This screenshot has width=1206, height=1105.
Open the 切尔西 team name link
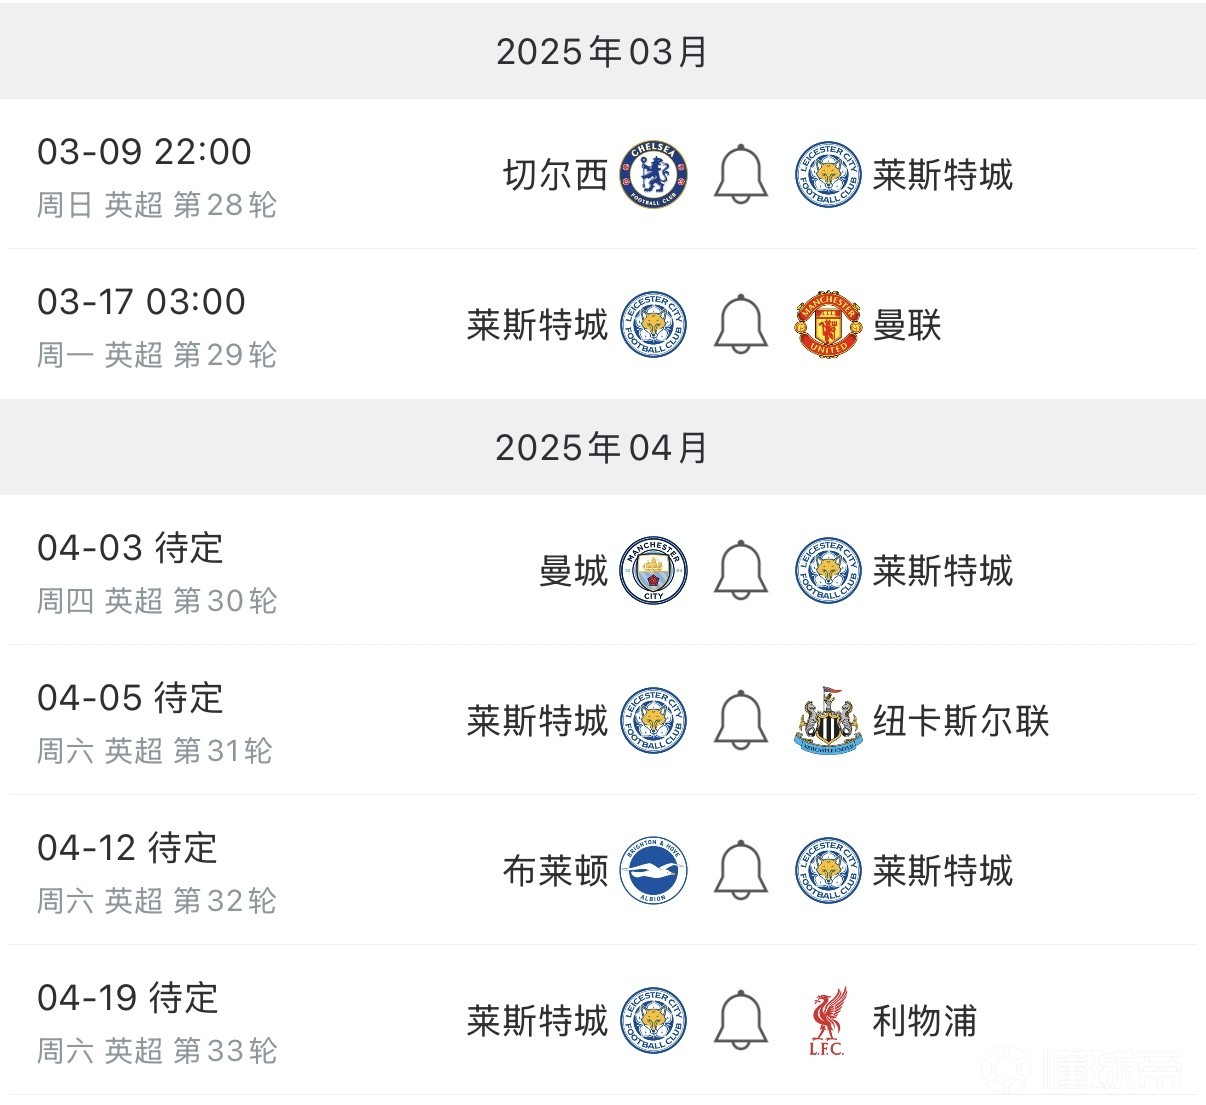point(557,173)
